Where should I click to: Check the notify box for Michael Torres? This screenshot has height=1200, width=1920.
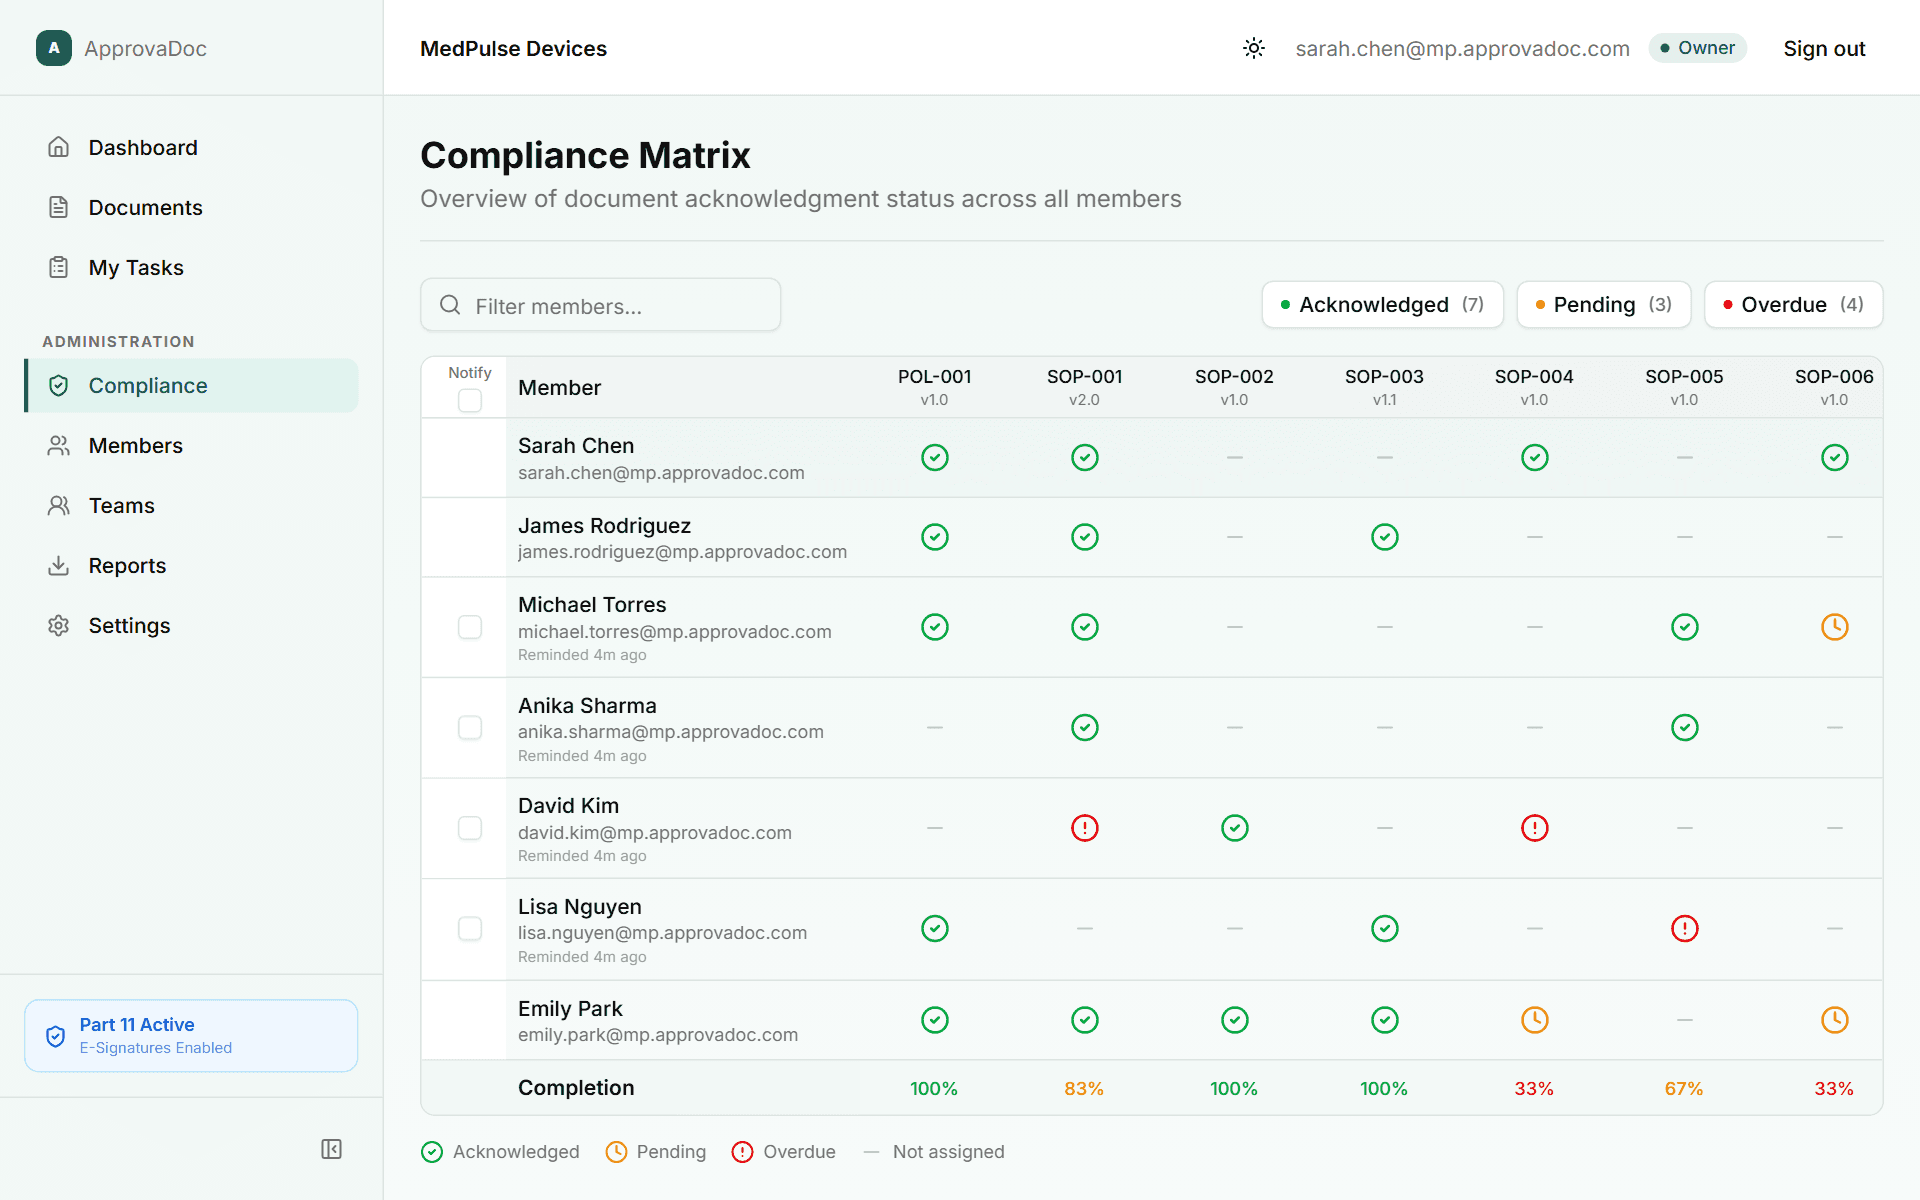coord(469,627)
